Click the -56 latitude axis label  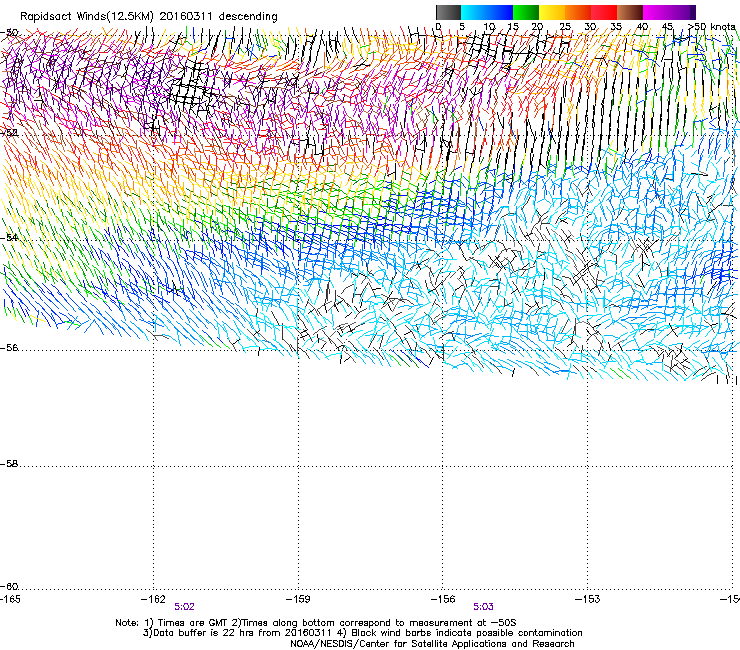click(9, 348)
